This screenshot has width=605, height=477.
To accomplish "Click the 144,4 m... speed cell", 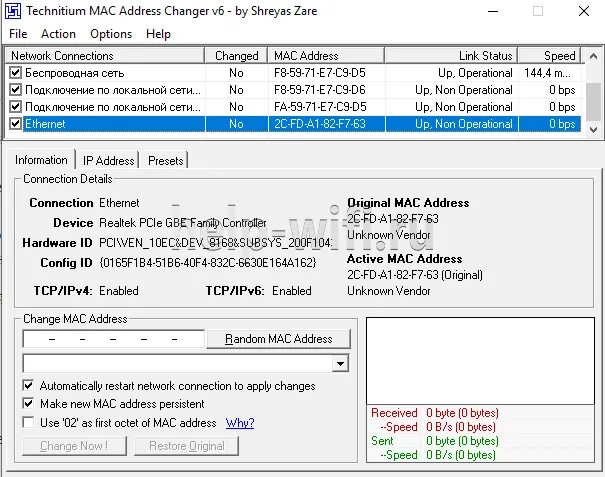I will 548,73.
